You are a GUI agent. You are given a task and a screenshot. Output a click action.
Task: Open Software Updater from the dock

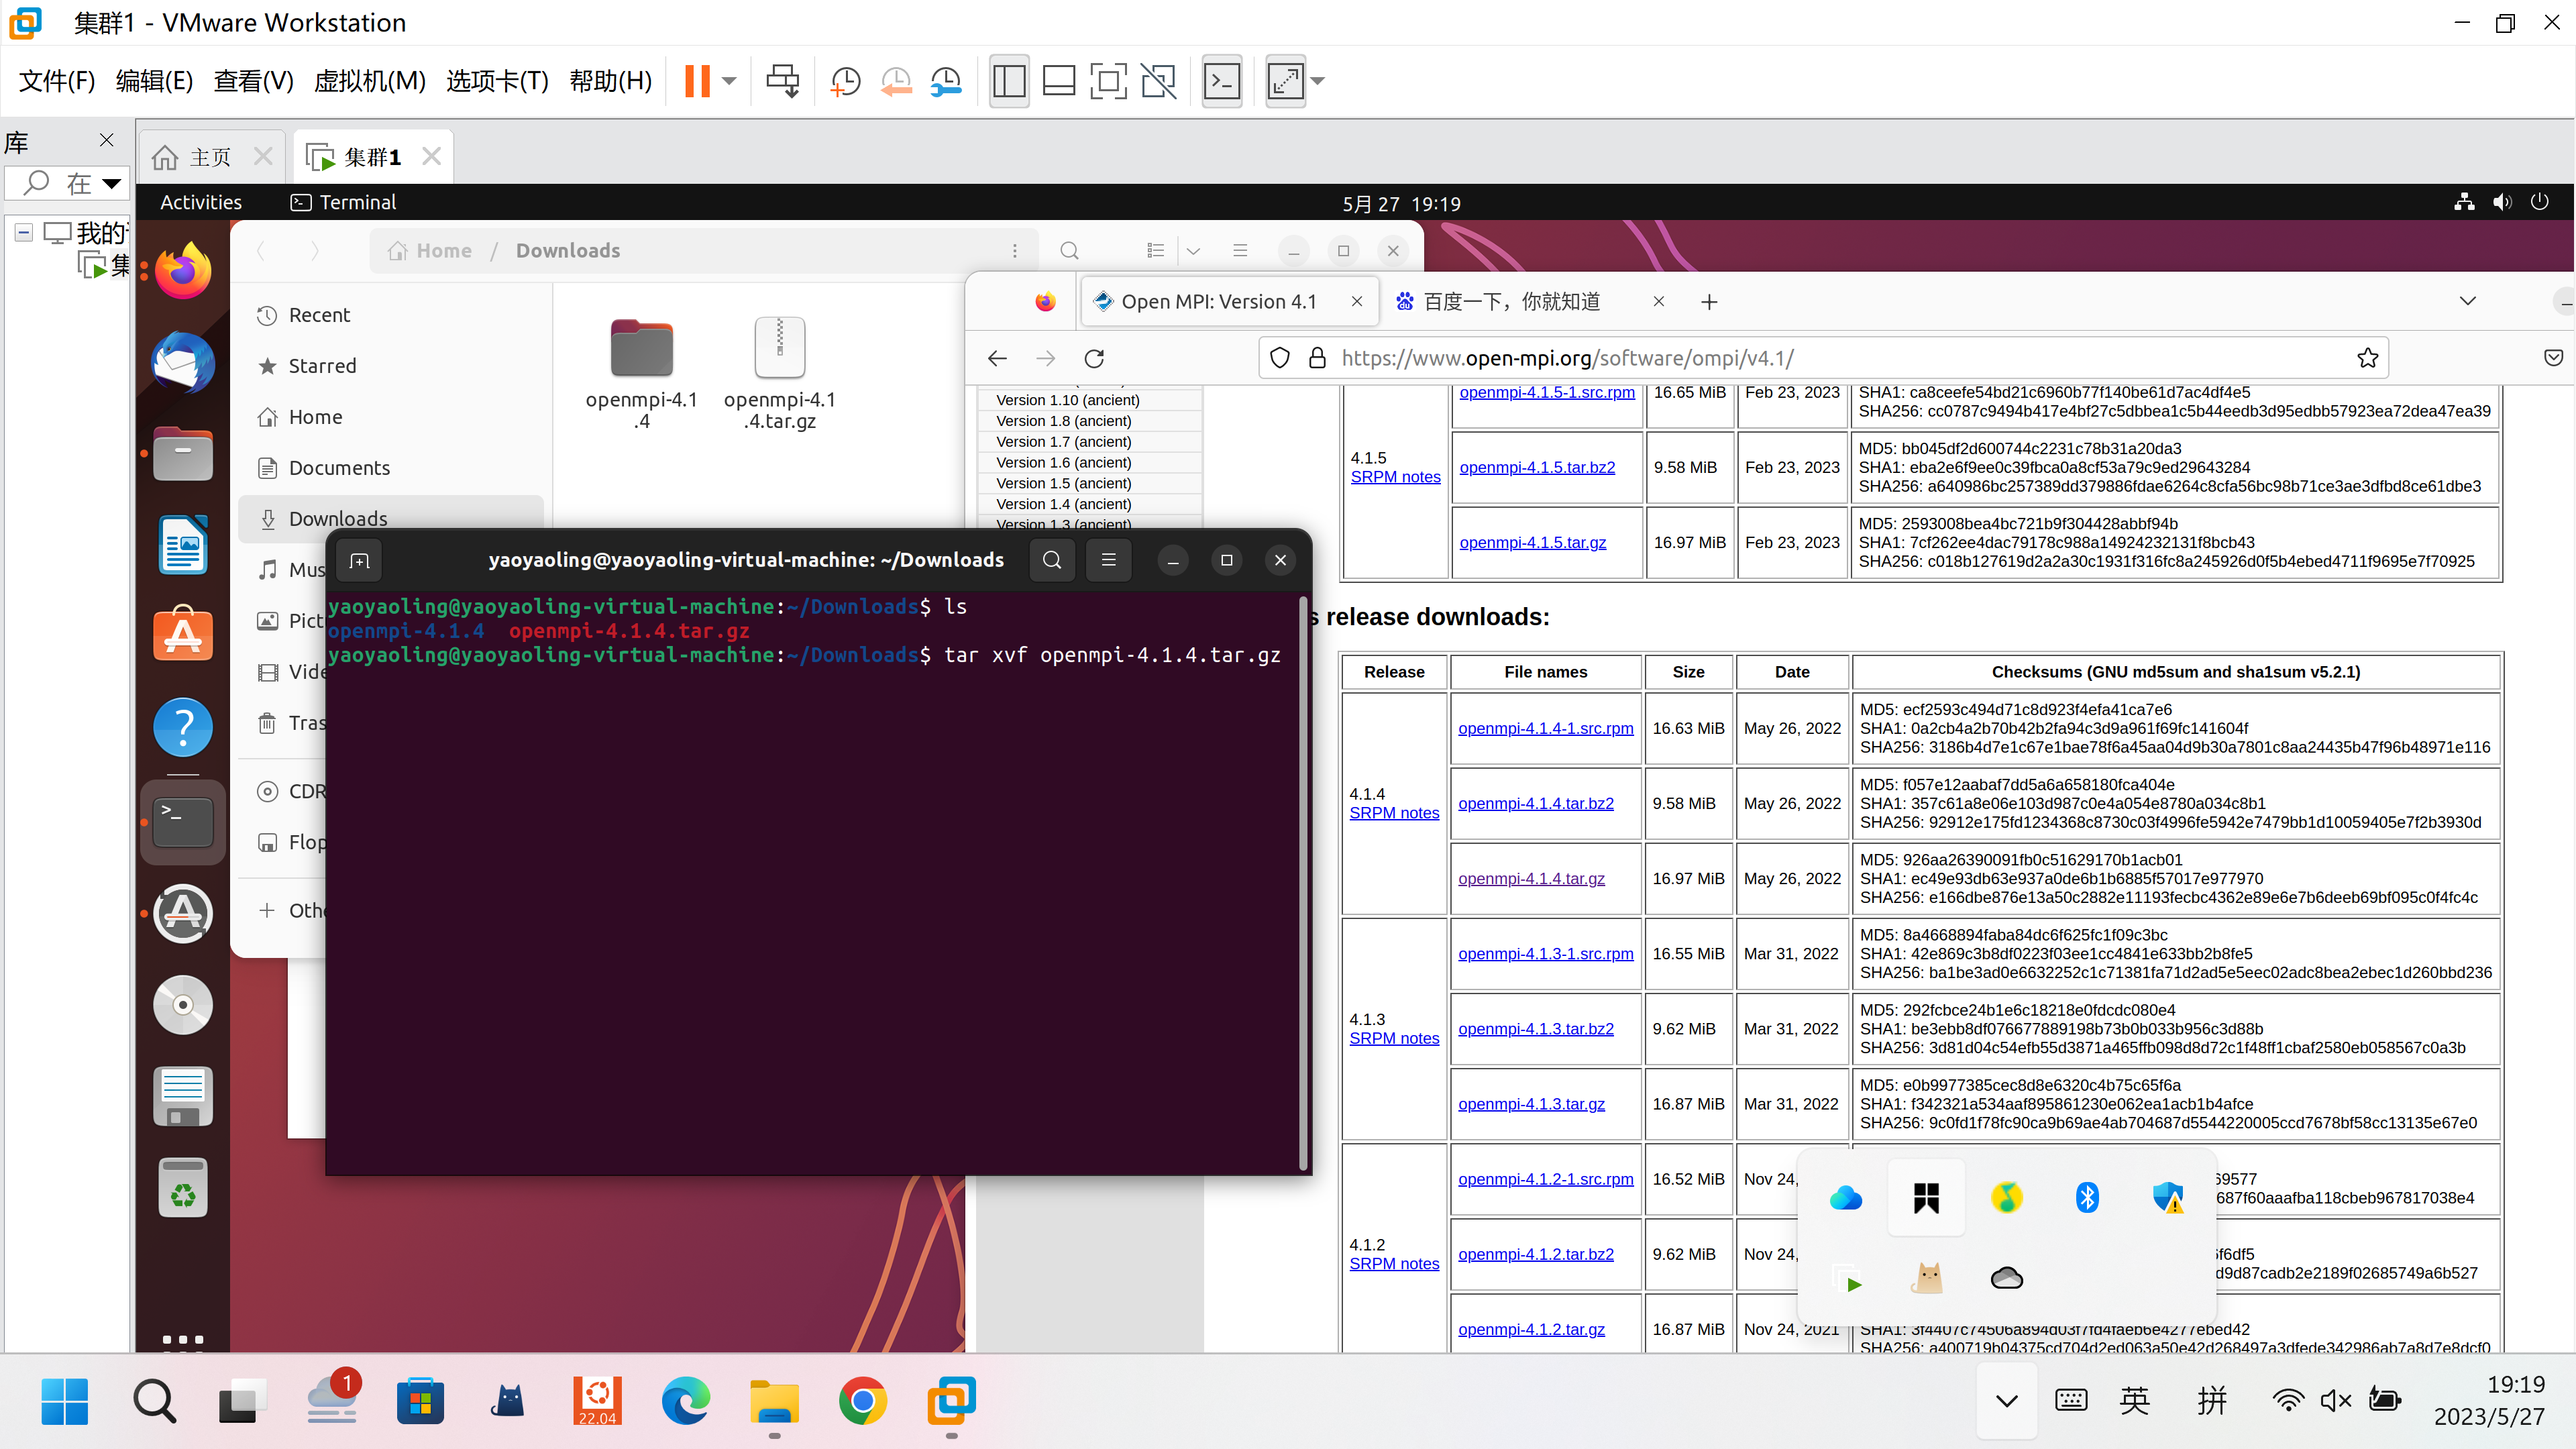(183, 914)
